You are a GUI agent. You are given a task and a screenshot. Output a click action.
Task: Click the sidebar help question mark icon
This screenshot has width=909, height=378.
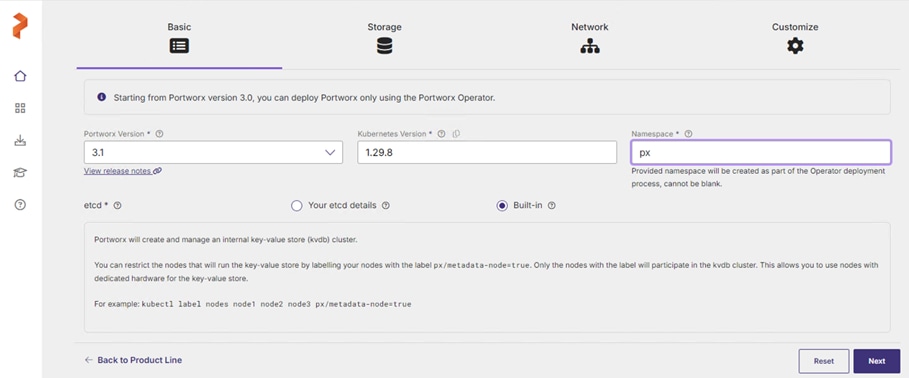[x=20, y=205]
